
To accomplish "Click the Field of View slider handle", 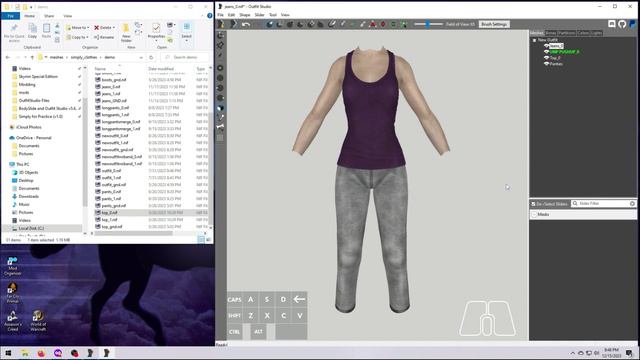I will 427,24.
